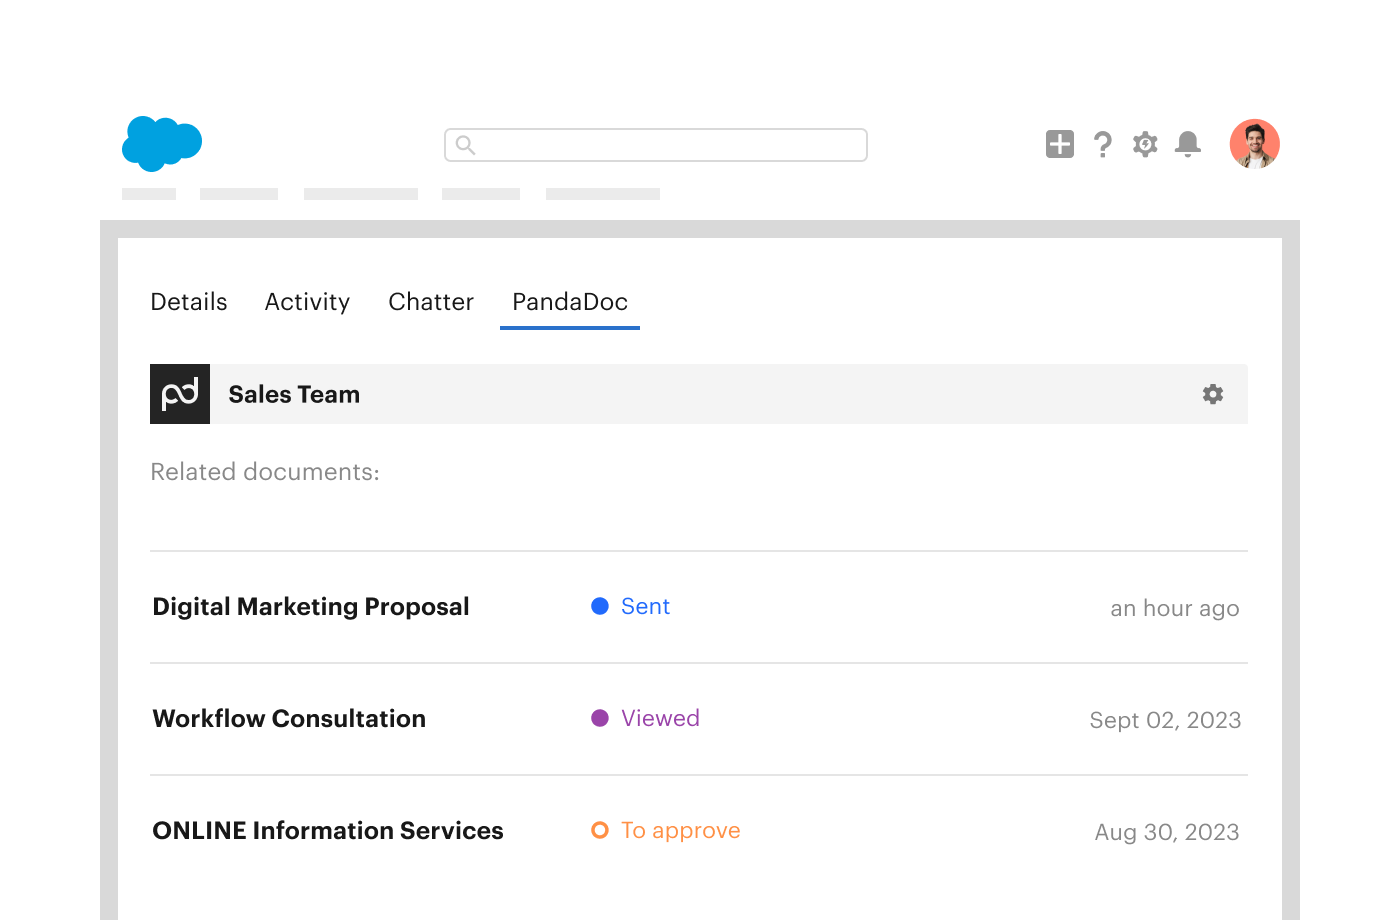The image size is (1400, 920).
Task: Click the blue Sent status dot
Action: click(x=600, y=606)
